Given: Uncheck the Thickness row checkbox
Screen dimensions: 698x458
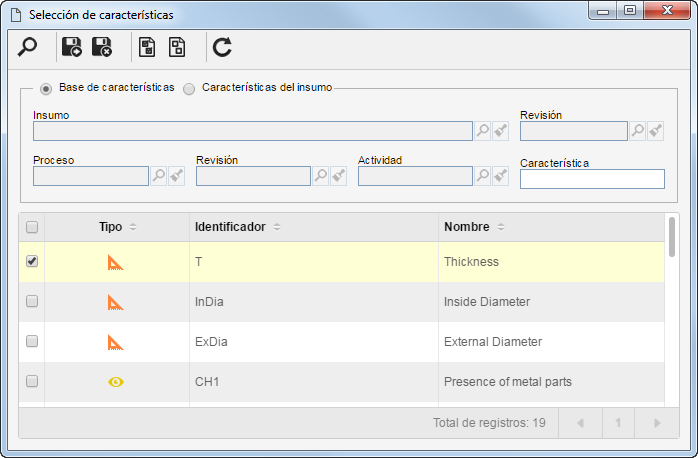Looking at the screenshot, I should 32,261.
